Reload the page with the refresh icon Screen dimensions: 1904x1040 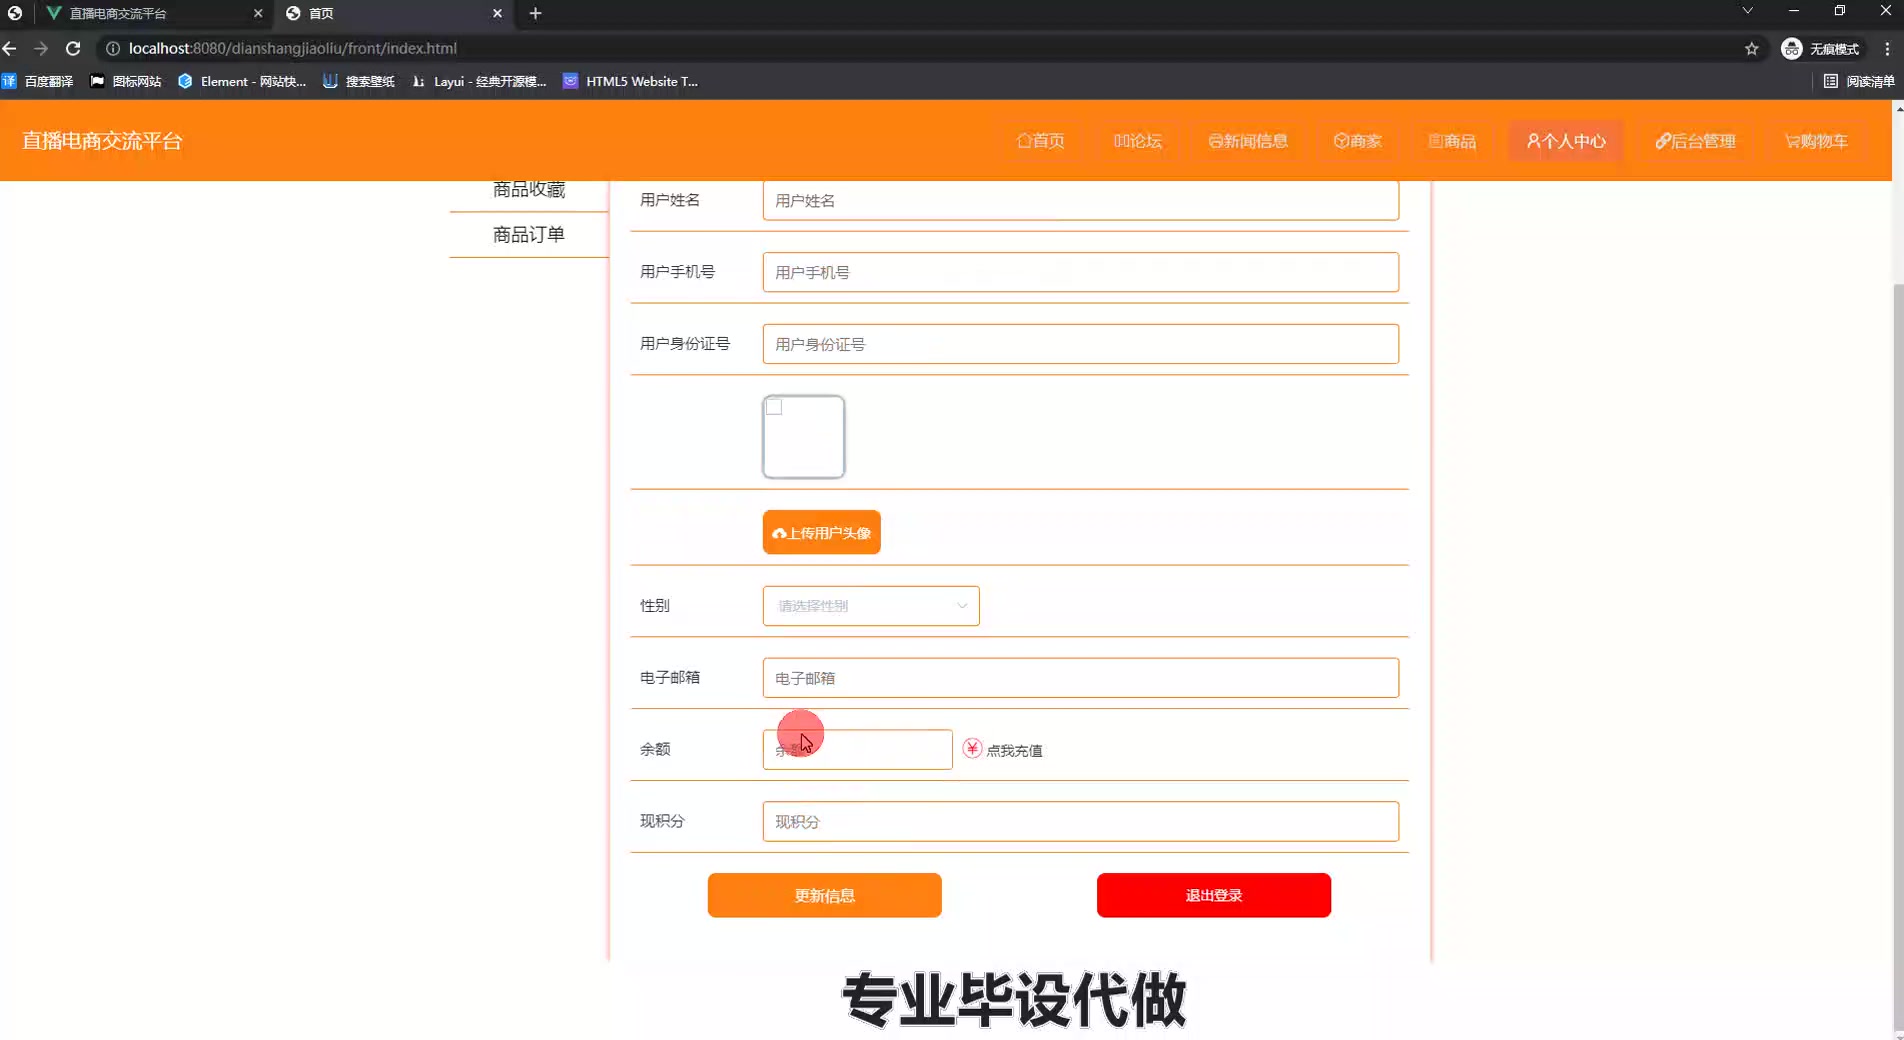tap(73, 48)
